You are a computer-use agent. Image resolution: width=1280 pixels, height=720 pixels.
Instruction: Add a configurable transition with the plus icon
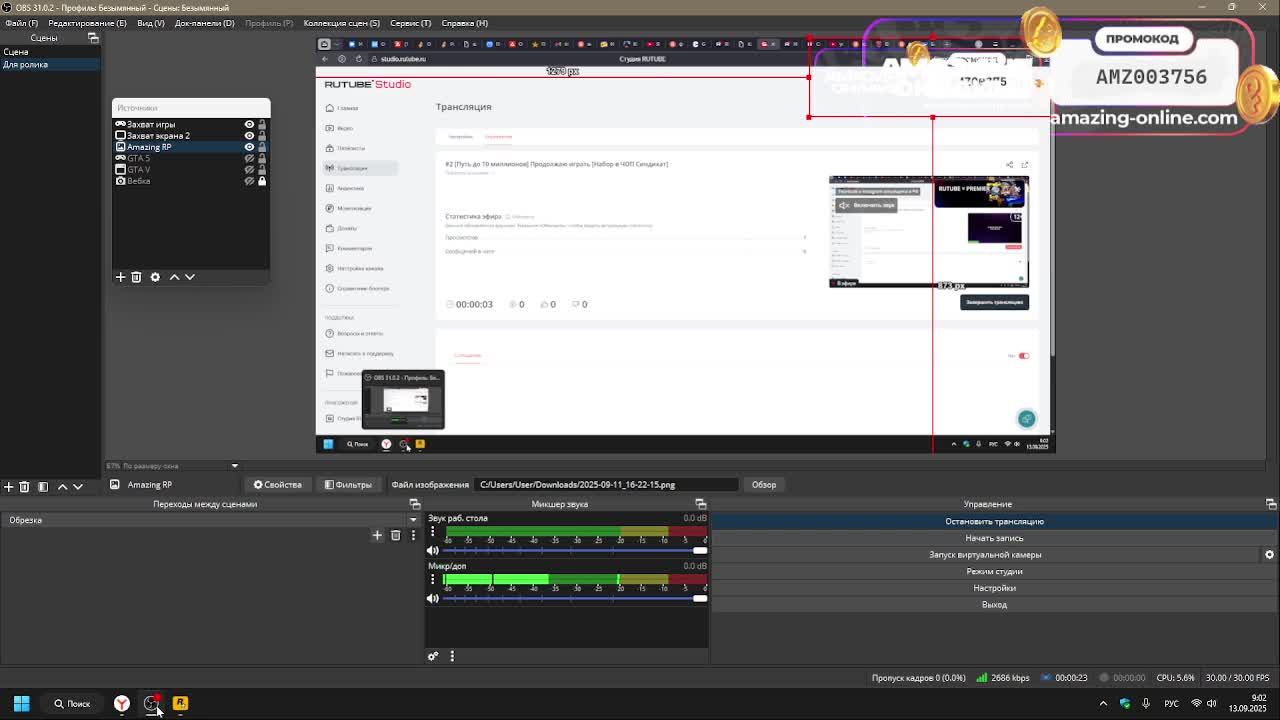click(377, 536)
